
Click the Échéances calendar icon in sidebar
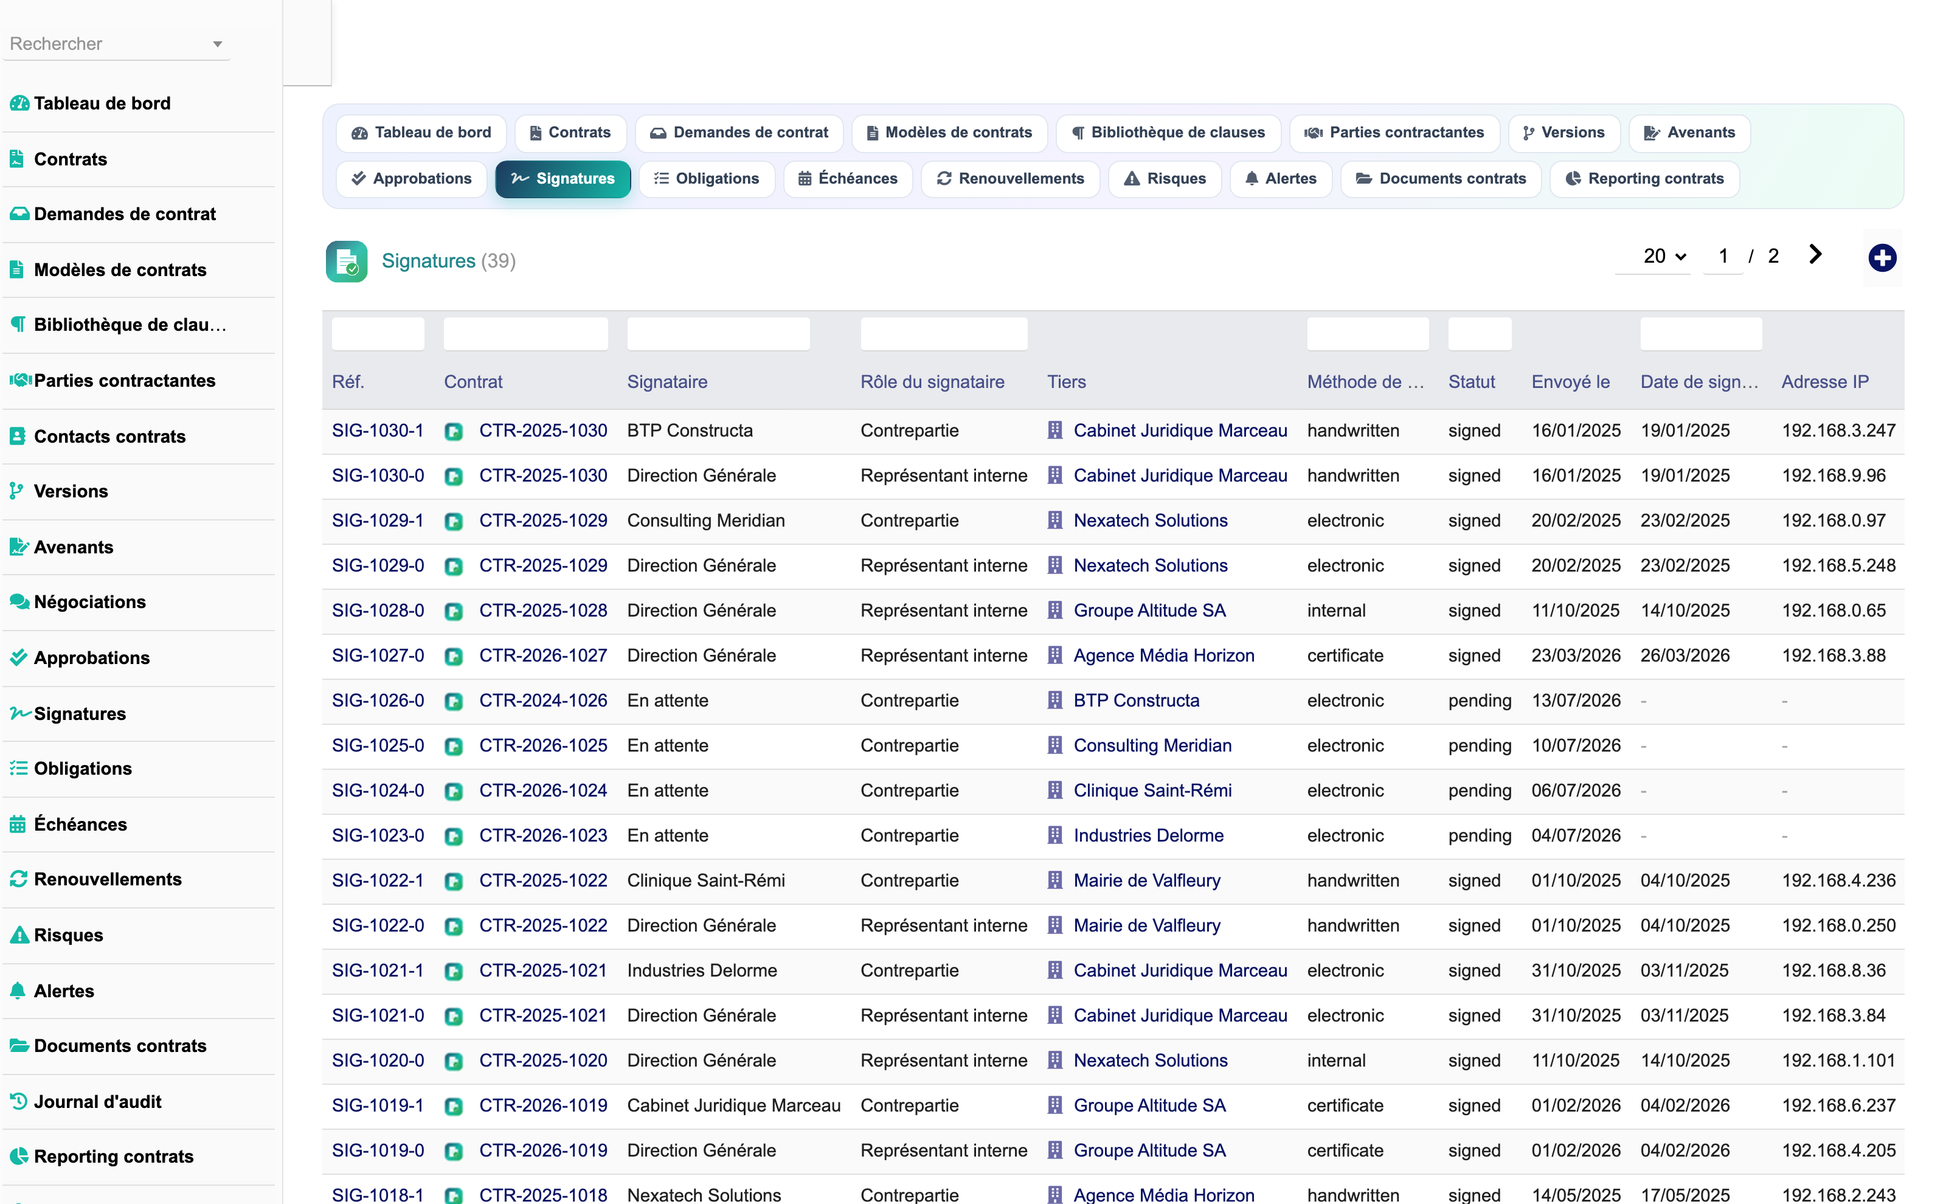pos(18,824)
